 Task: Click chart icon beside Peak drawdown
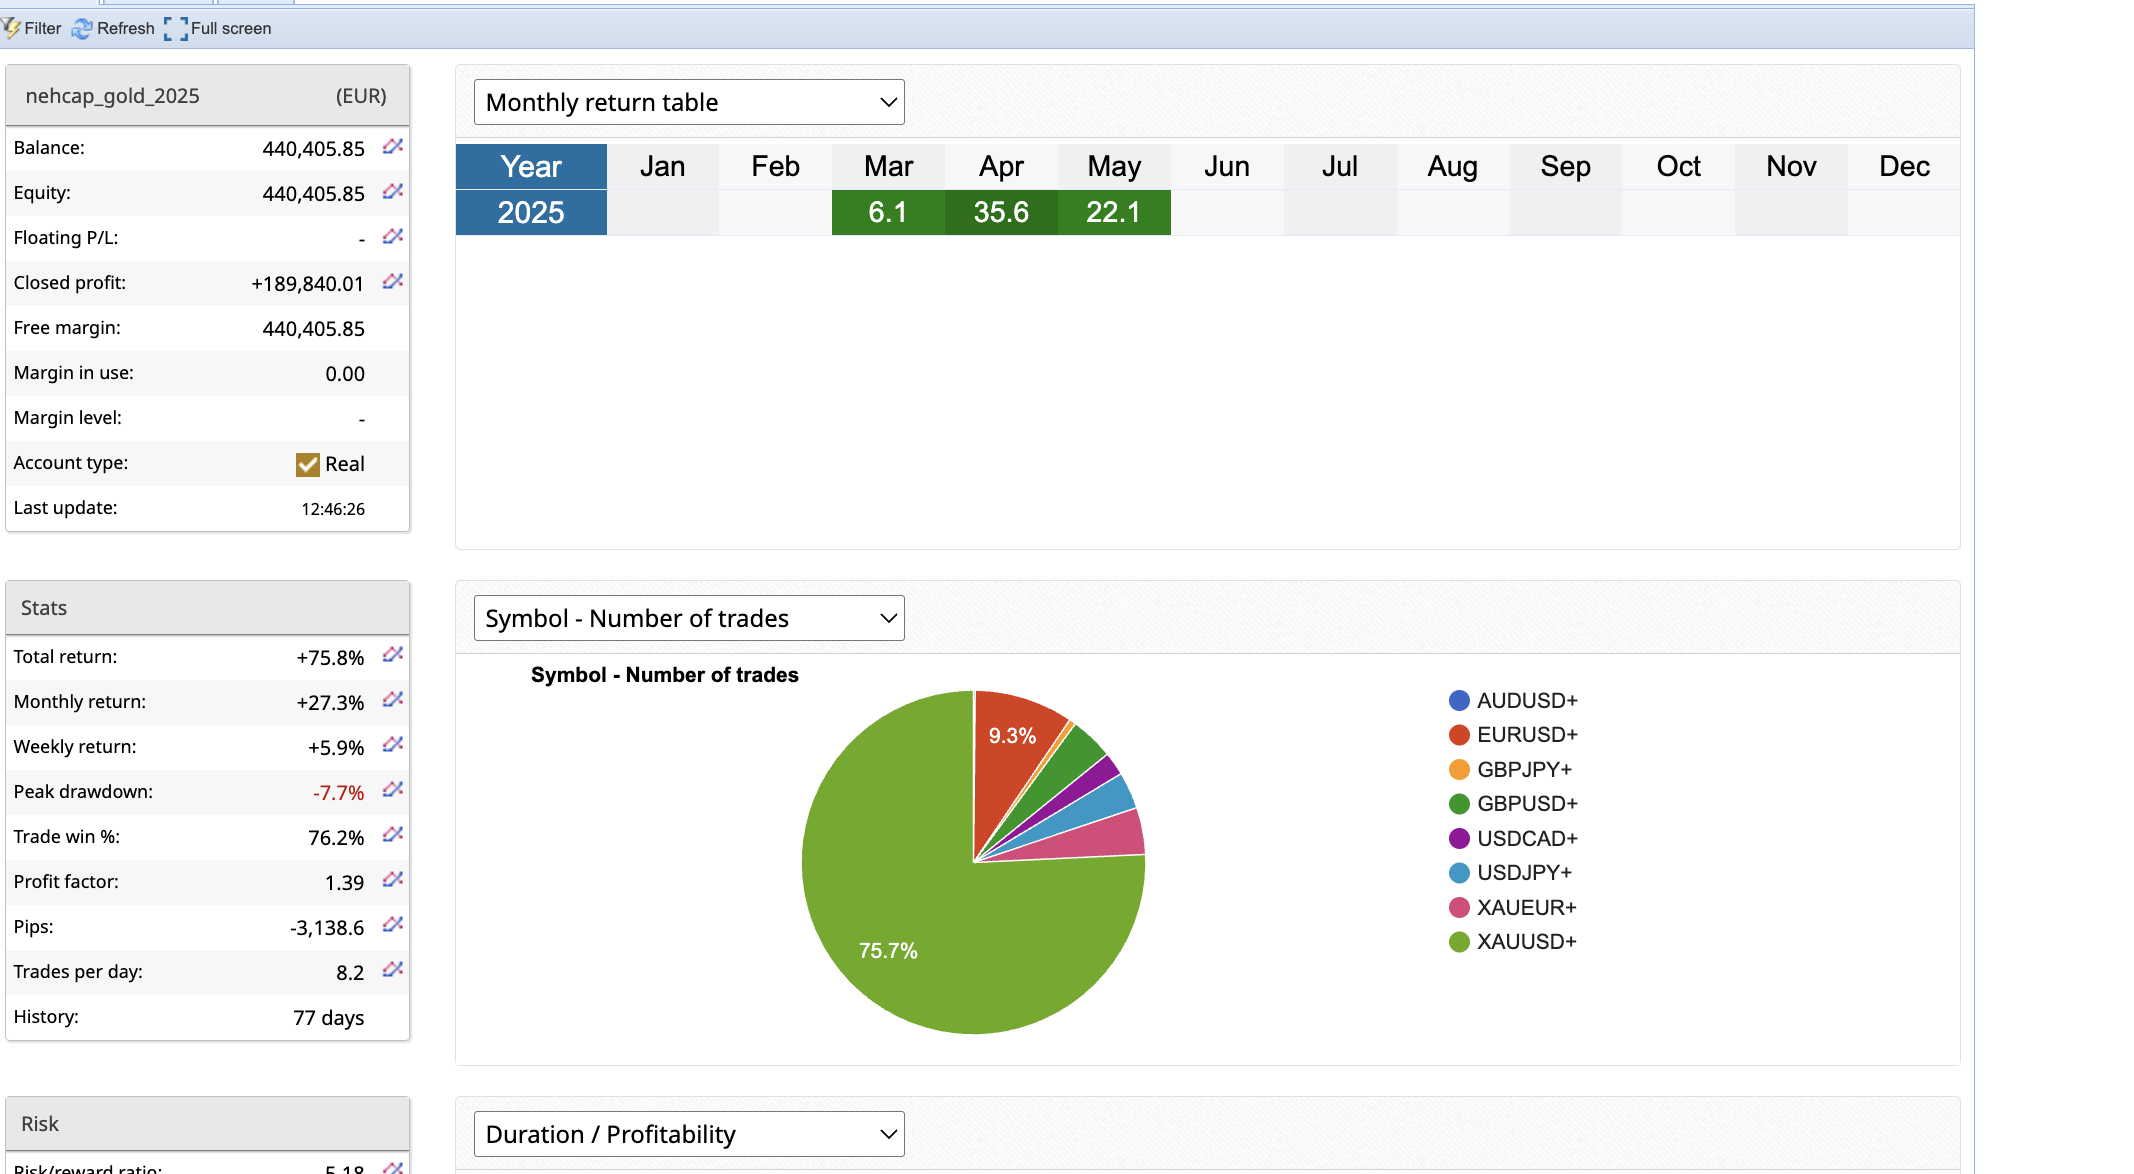click(x=392, y=790)
